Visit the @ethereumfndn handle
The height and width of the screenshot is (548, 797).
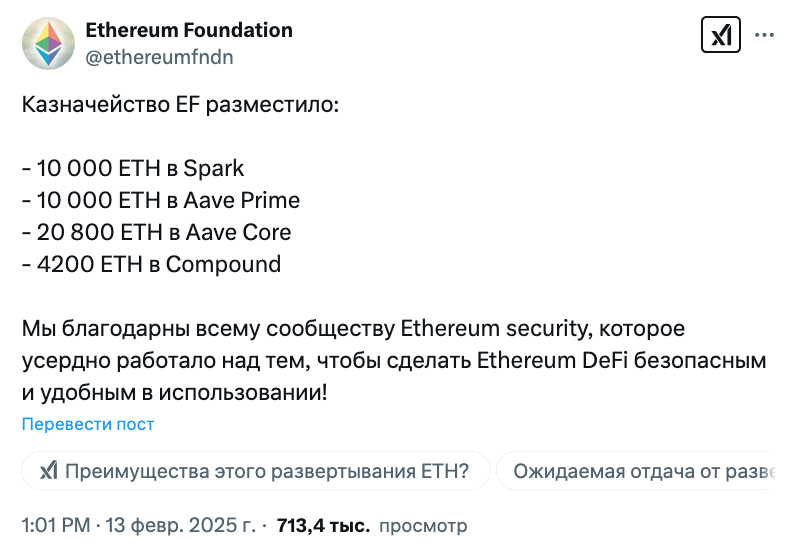160,57
